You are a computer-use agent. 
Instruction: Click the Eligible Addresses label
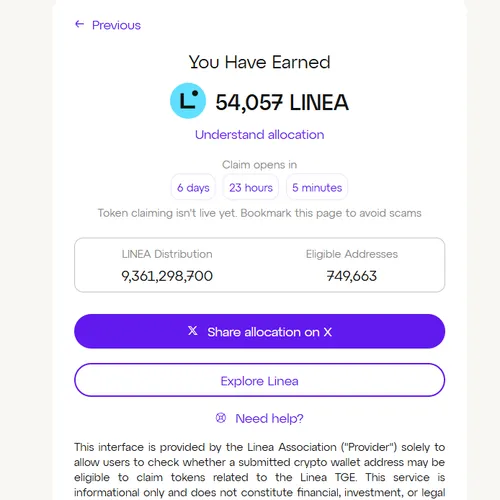click(x=352, y=254)
